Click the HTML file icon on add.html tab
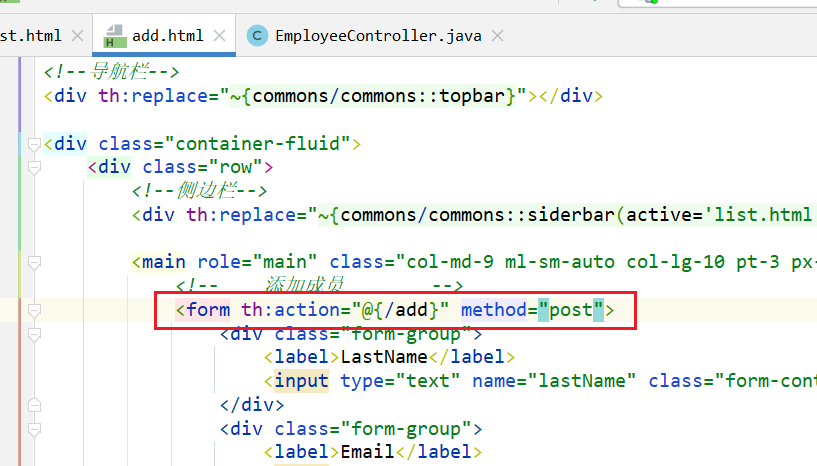 click(x=116, y=37)
